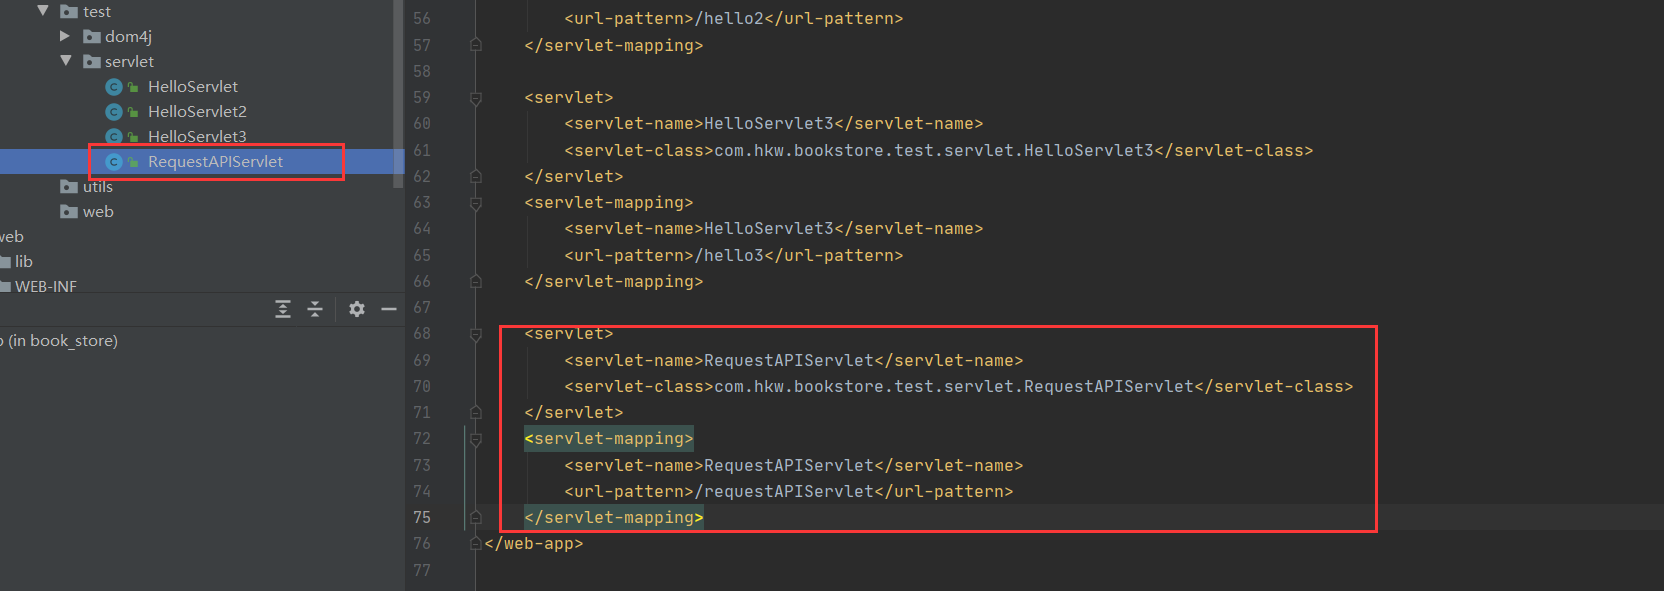Toggle code fold marker on line 59
This screenshot has height=591, width=1664.
476,98
